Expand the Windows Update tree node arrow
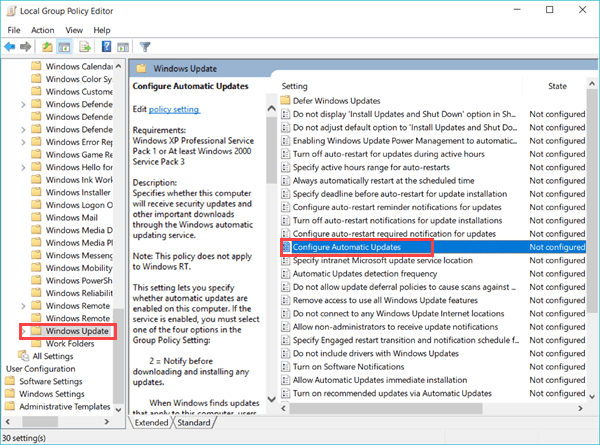This screenshot has height=445, width=600. tap(23, 331)
